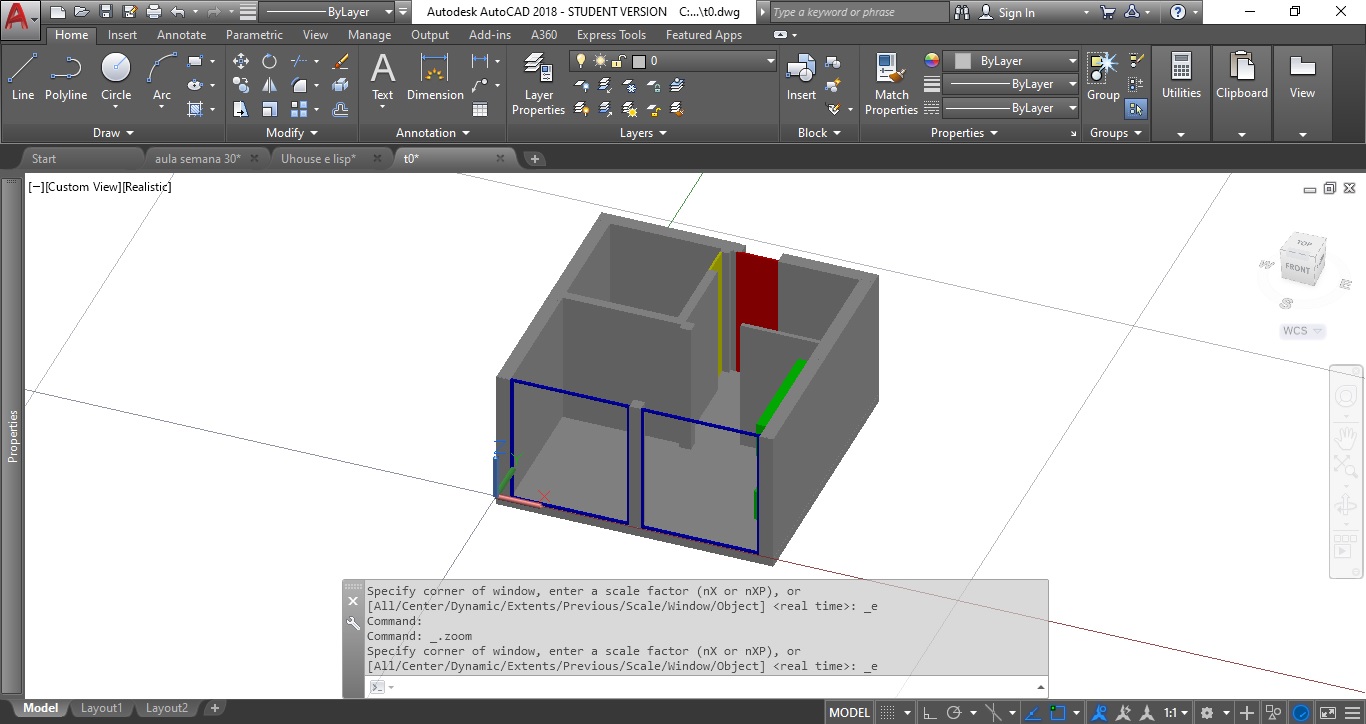Click the Save icon in quick access toolbar

click(106, 12)
